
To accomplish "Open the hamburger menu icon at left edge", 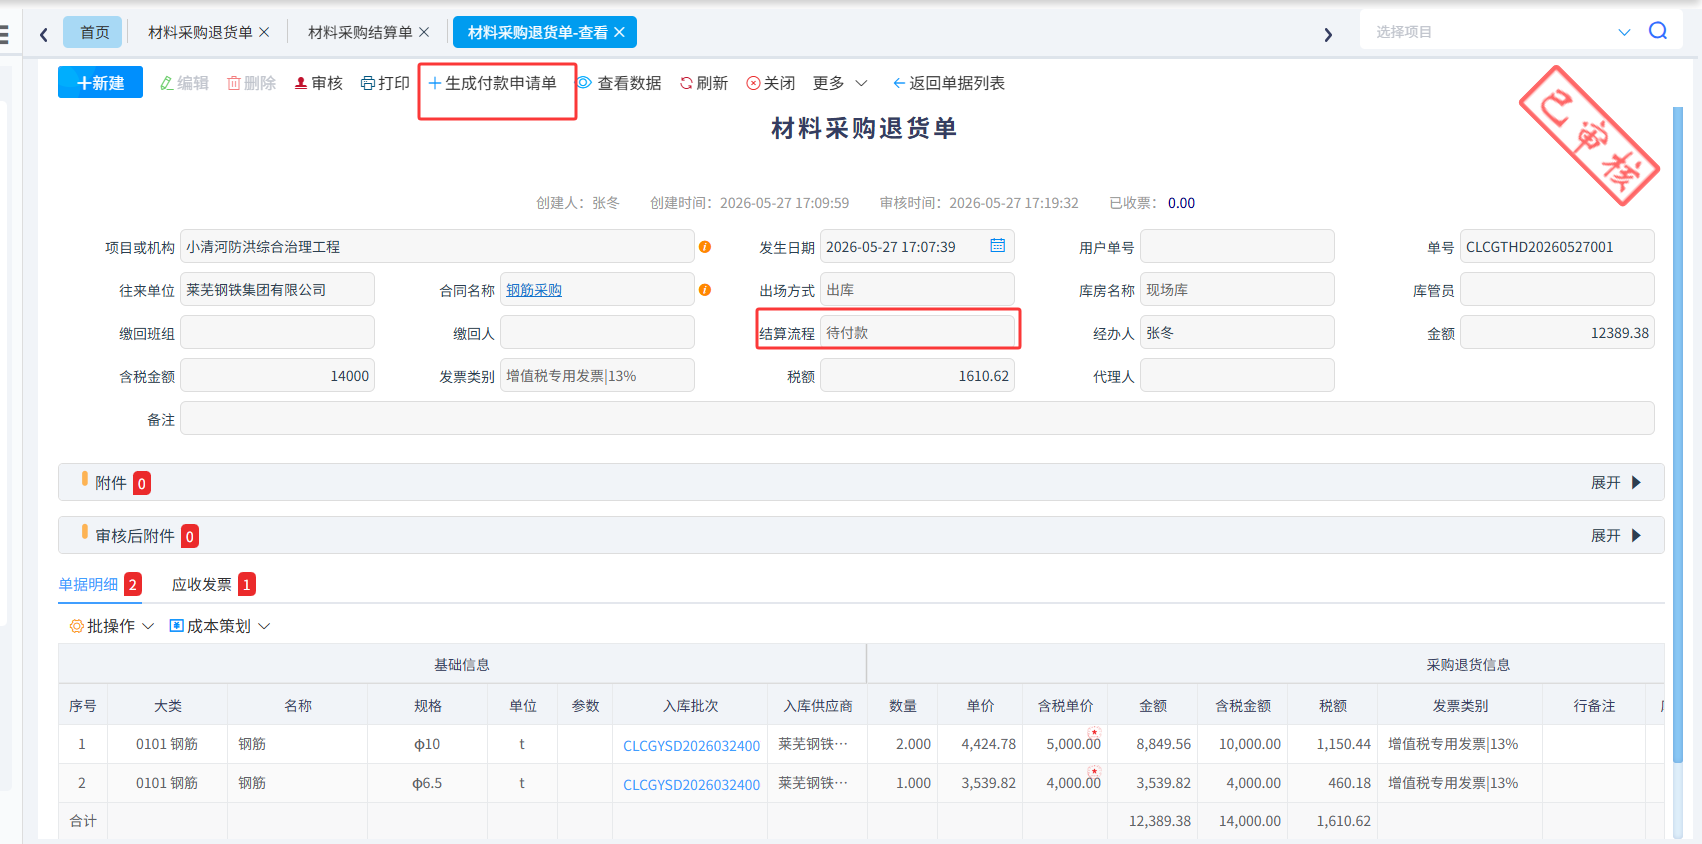I will point(4,36).
